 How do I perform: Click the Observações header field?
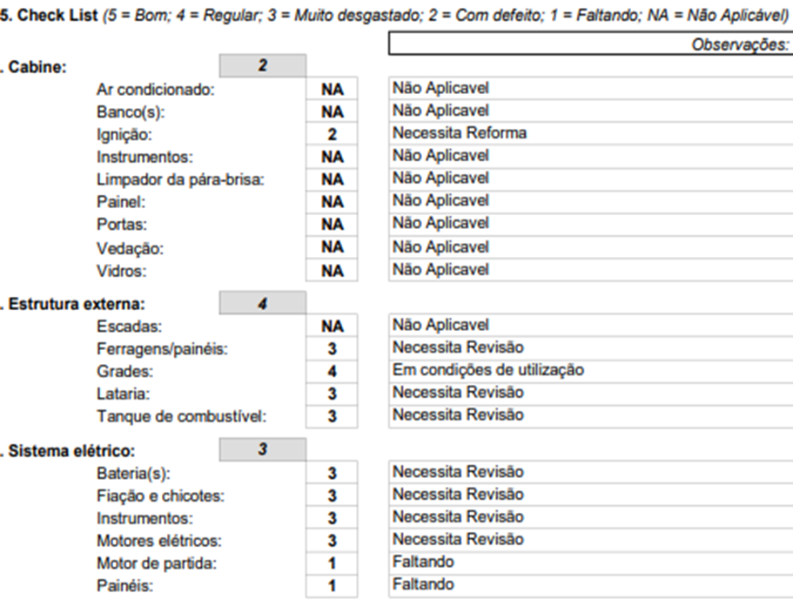[x=590, y=45]
